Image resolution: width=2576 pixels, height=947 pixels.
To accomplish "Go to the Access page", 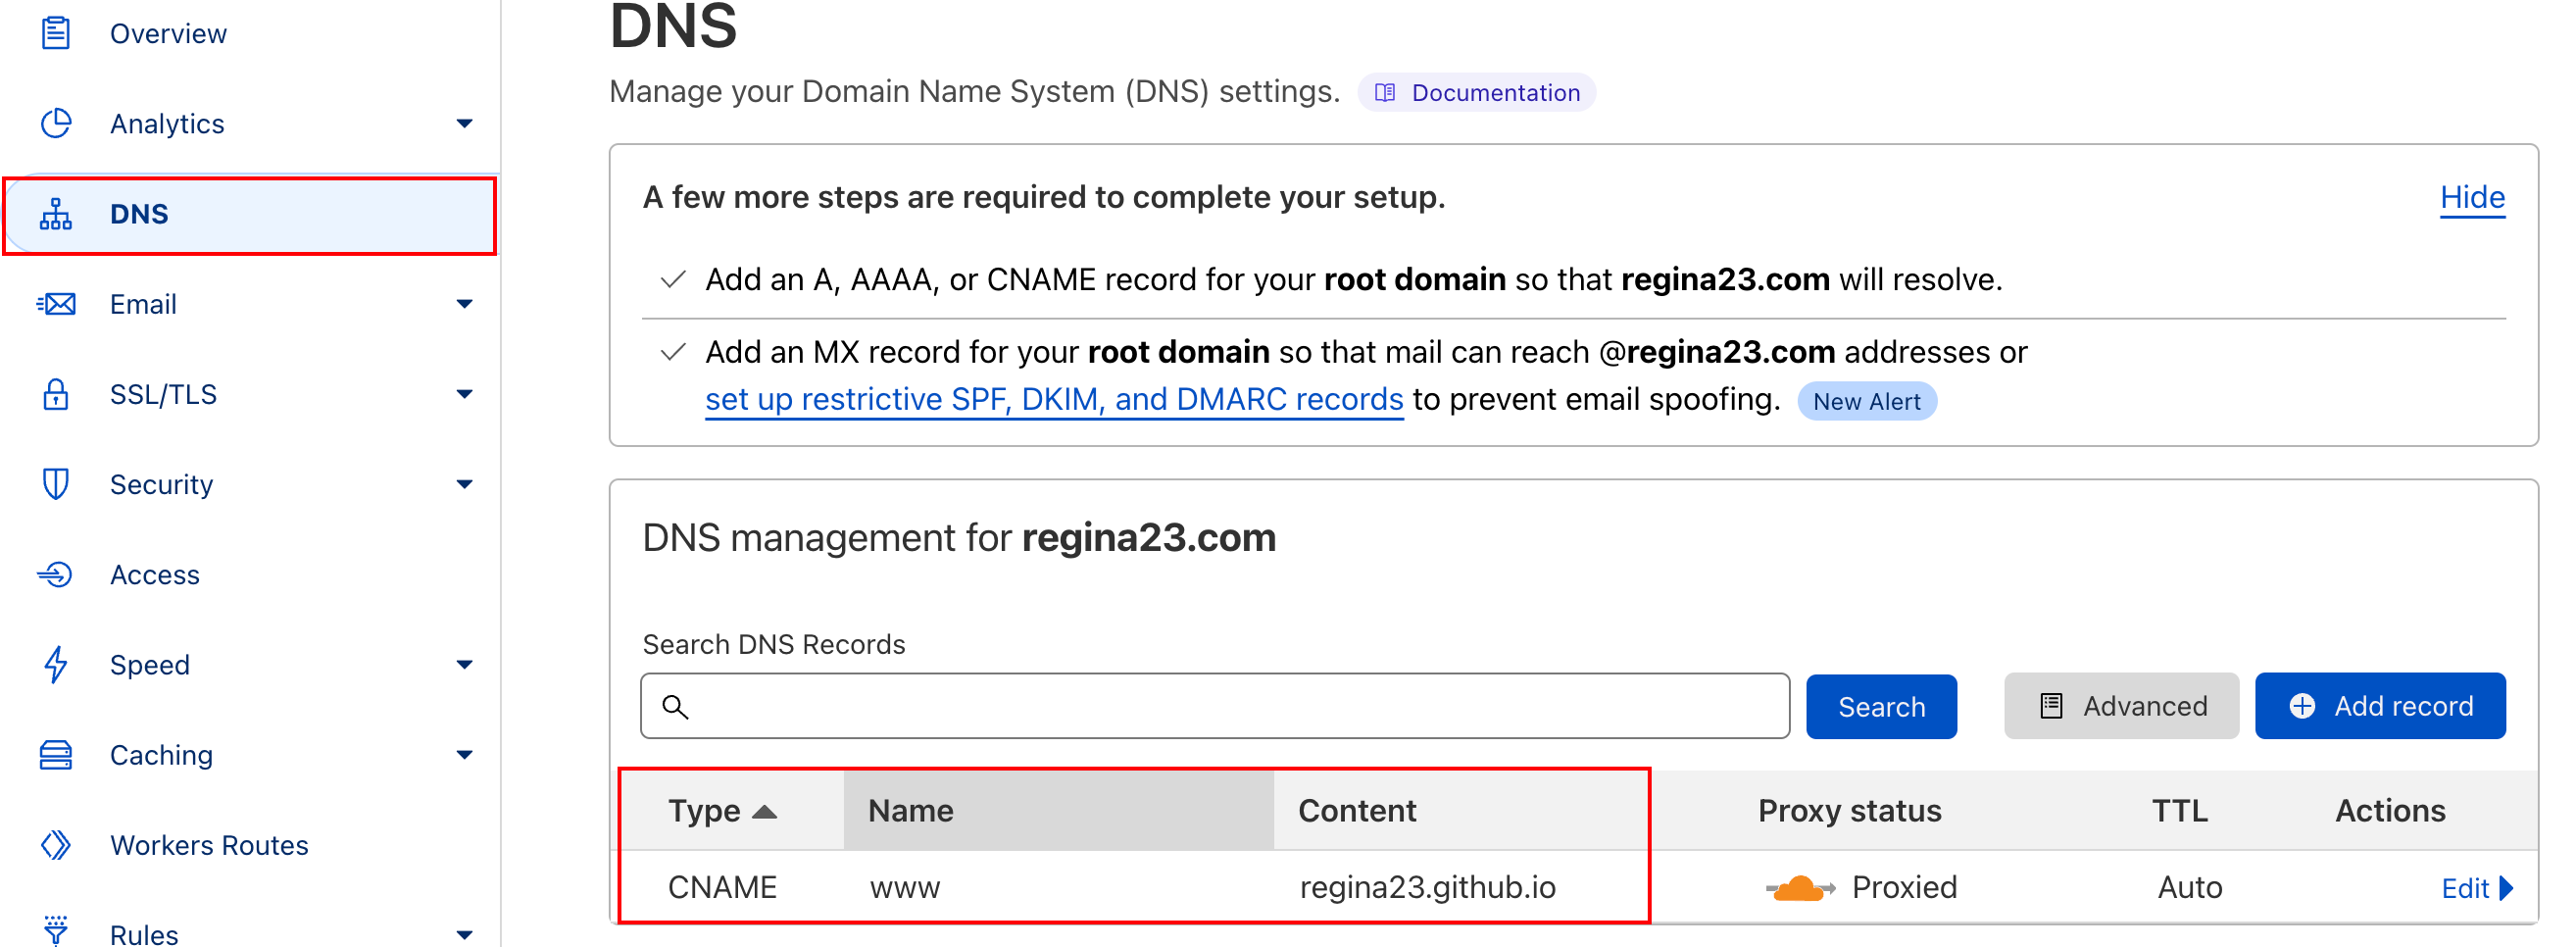I will click(x=155, y=574).
